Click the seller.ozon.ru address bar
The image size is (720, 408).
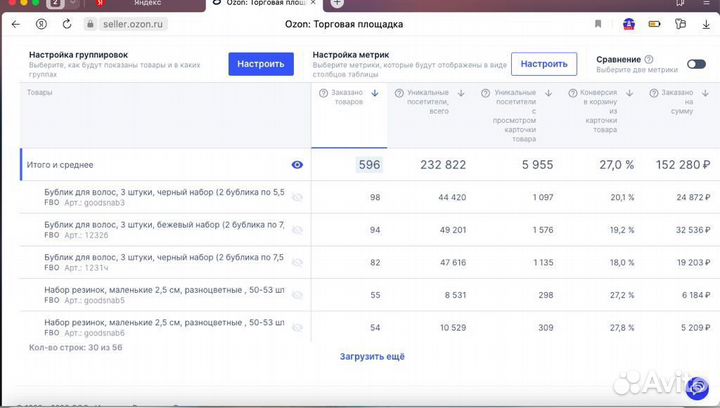(x=130, y=24)
